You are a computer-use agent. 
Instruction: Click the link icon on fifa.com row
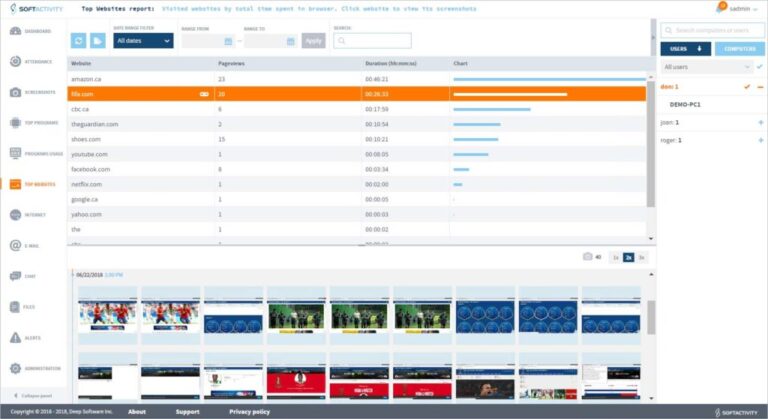[204, 94]
